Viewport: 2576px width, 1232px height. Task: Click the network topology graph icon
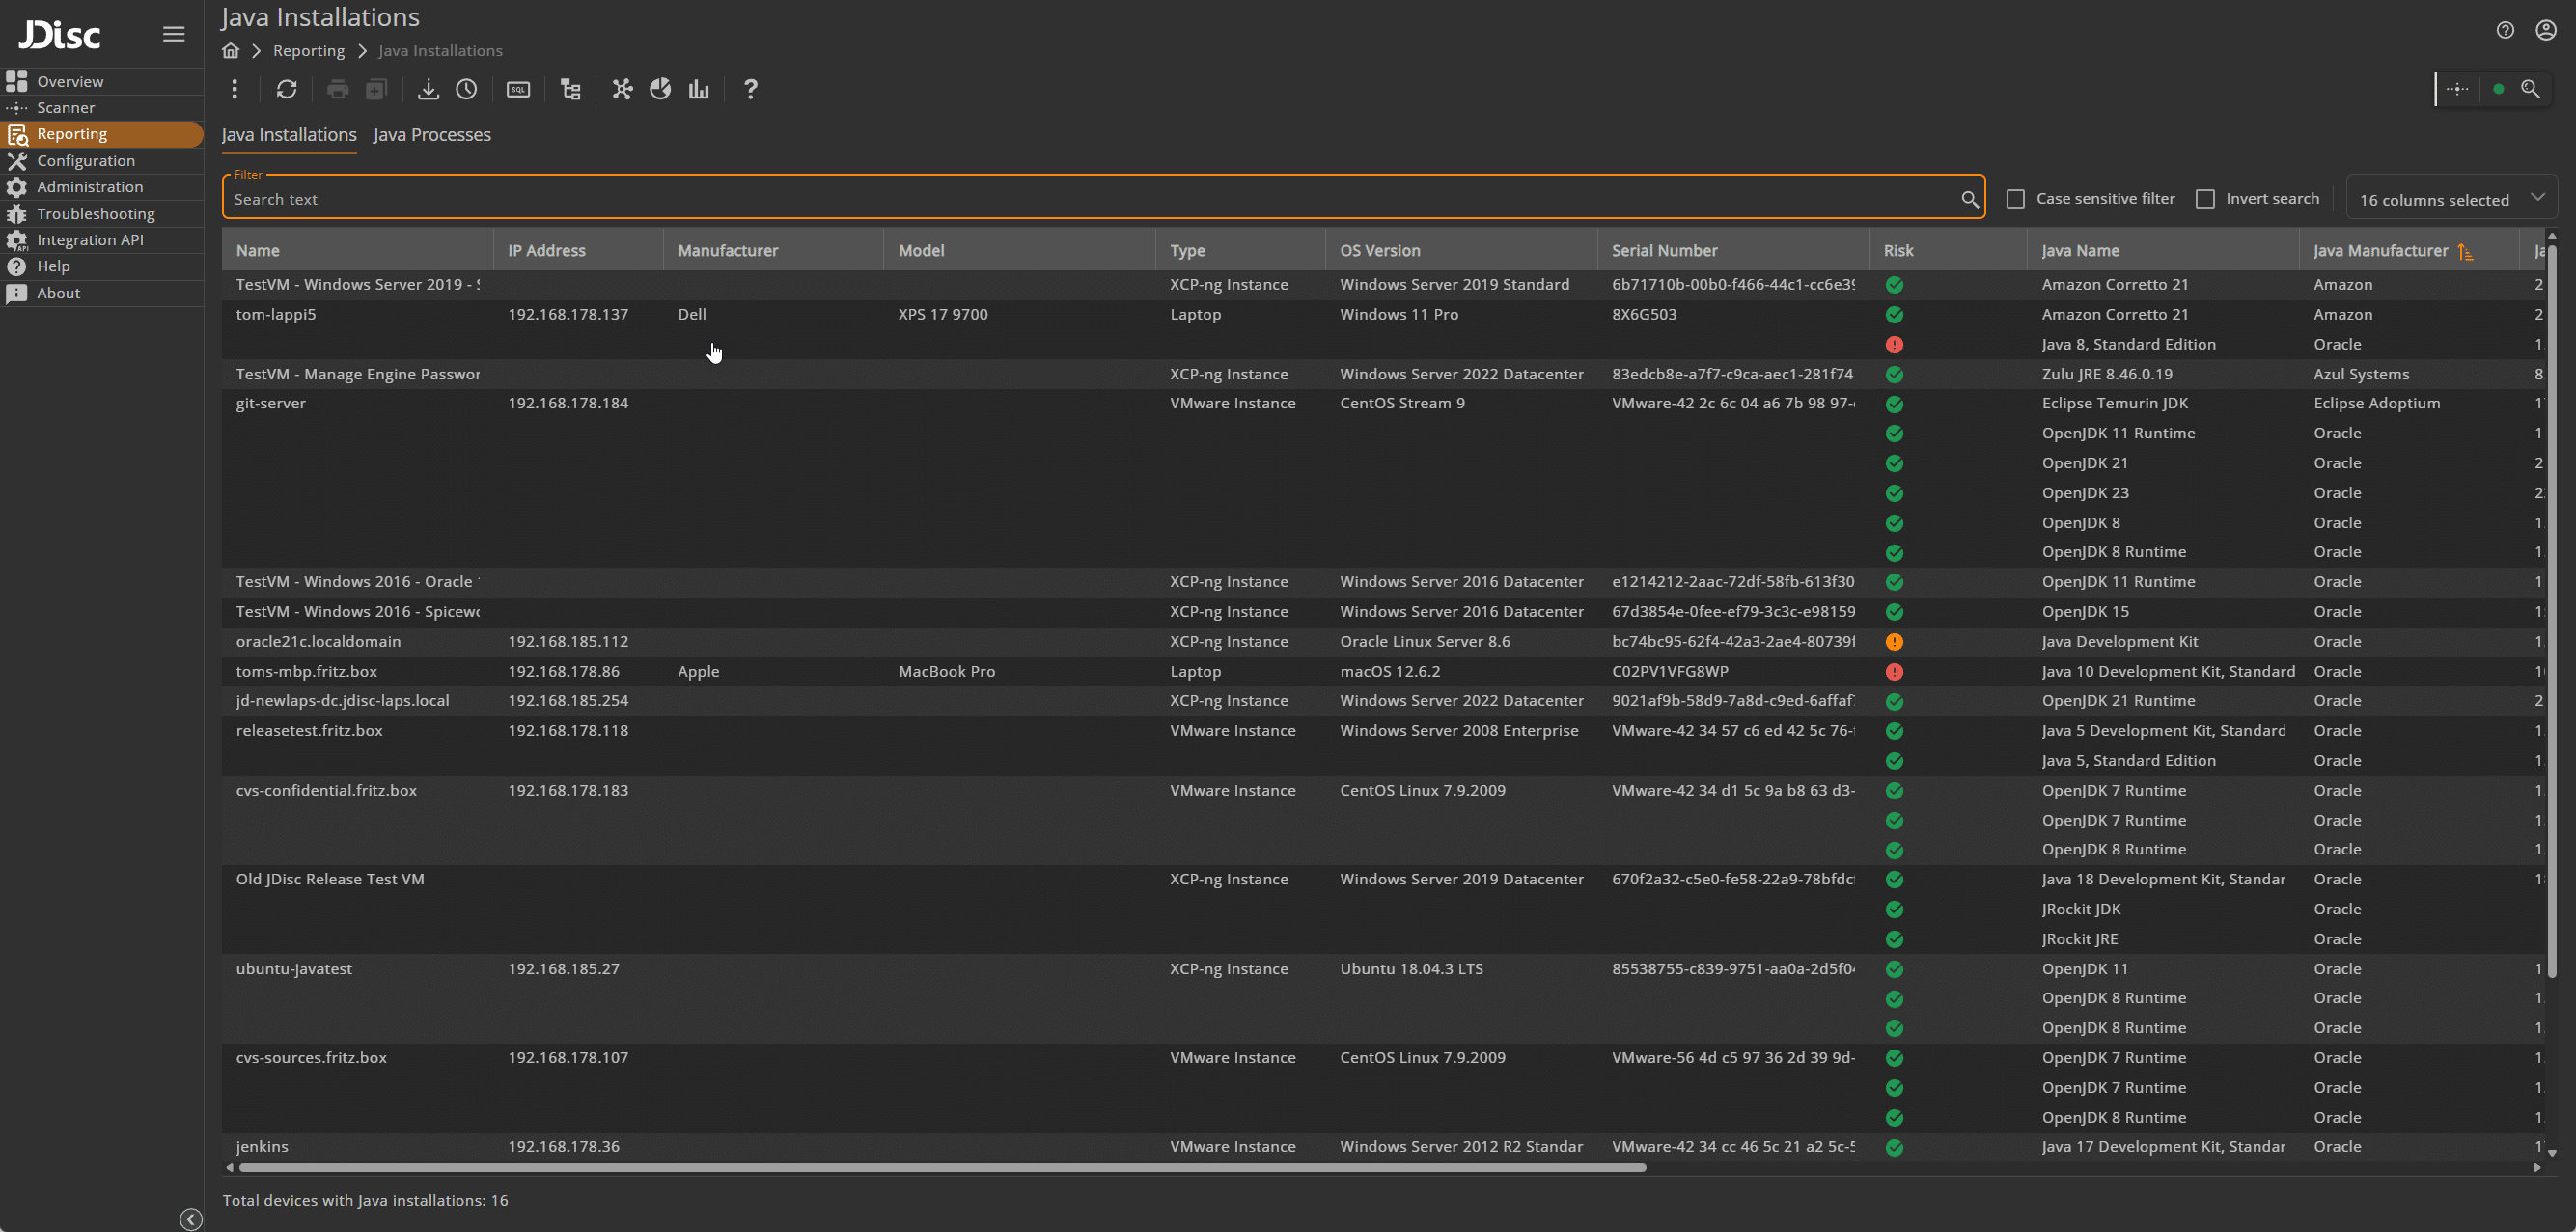[x=622, y=90]
